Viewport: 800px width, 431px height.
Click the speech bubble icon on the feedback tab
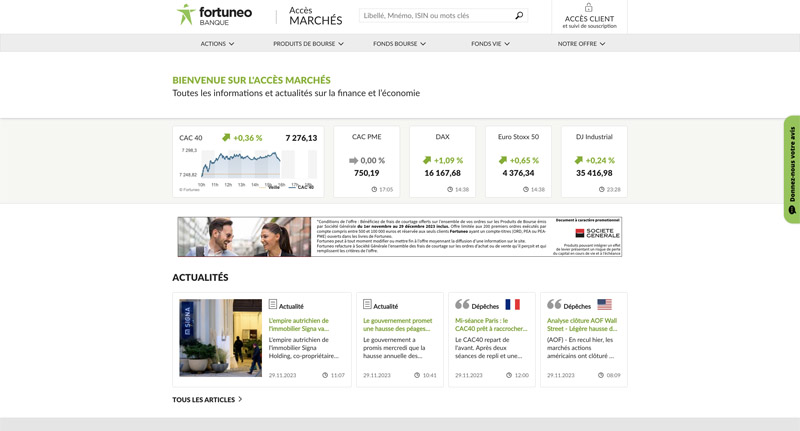pyautogui.click(x=792, y=210)
